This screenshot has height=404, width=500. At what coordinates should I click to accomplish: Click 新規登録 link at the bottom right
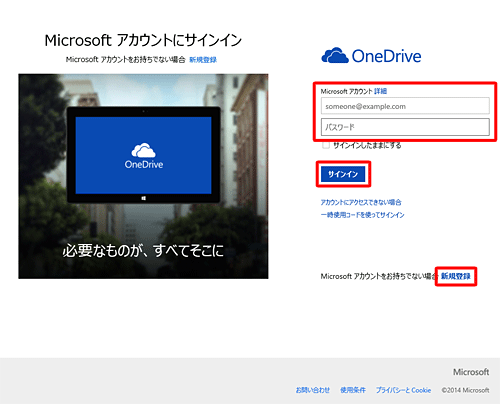click(456, 276)
